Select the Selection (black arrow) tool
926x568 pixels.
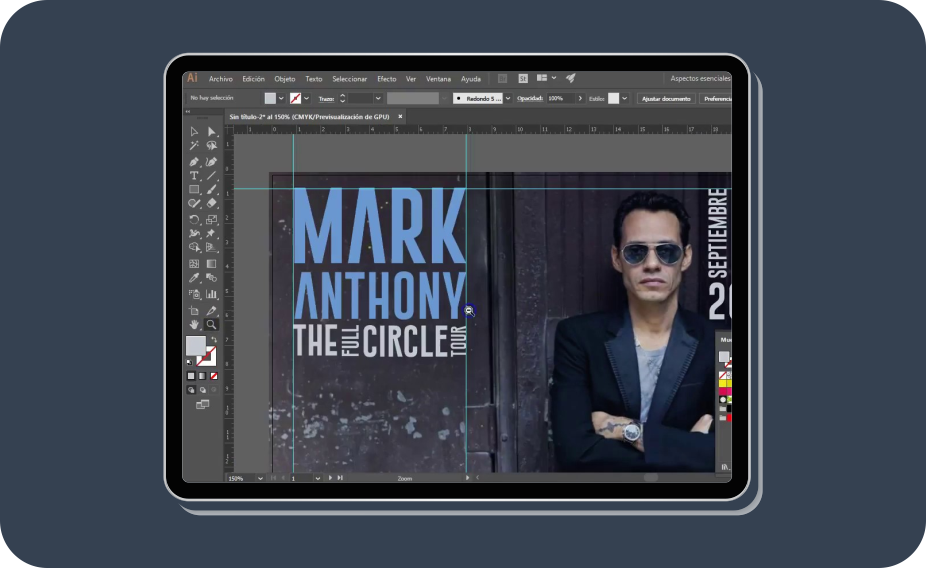[x=194, y=132]
